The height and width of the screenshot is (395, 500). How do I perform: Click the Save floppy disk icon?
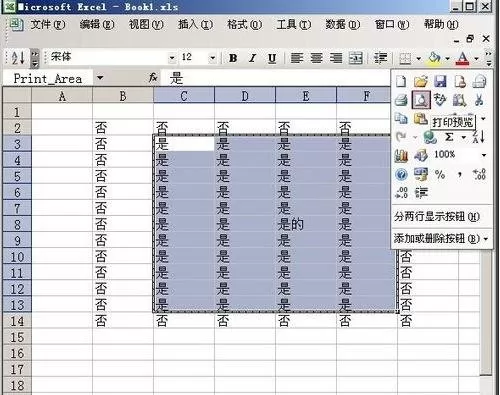(440, 81)
